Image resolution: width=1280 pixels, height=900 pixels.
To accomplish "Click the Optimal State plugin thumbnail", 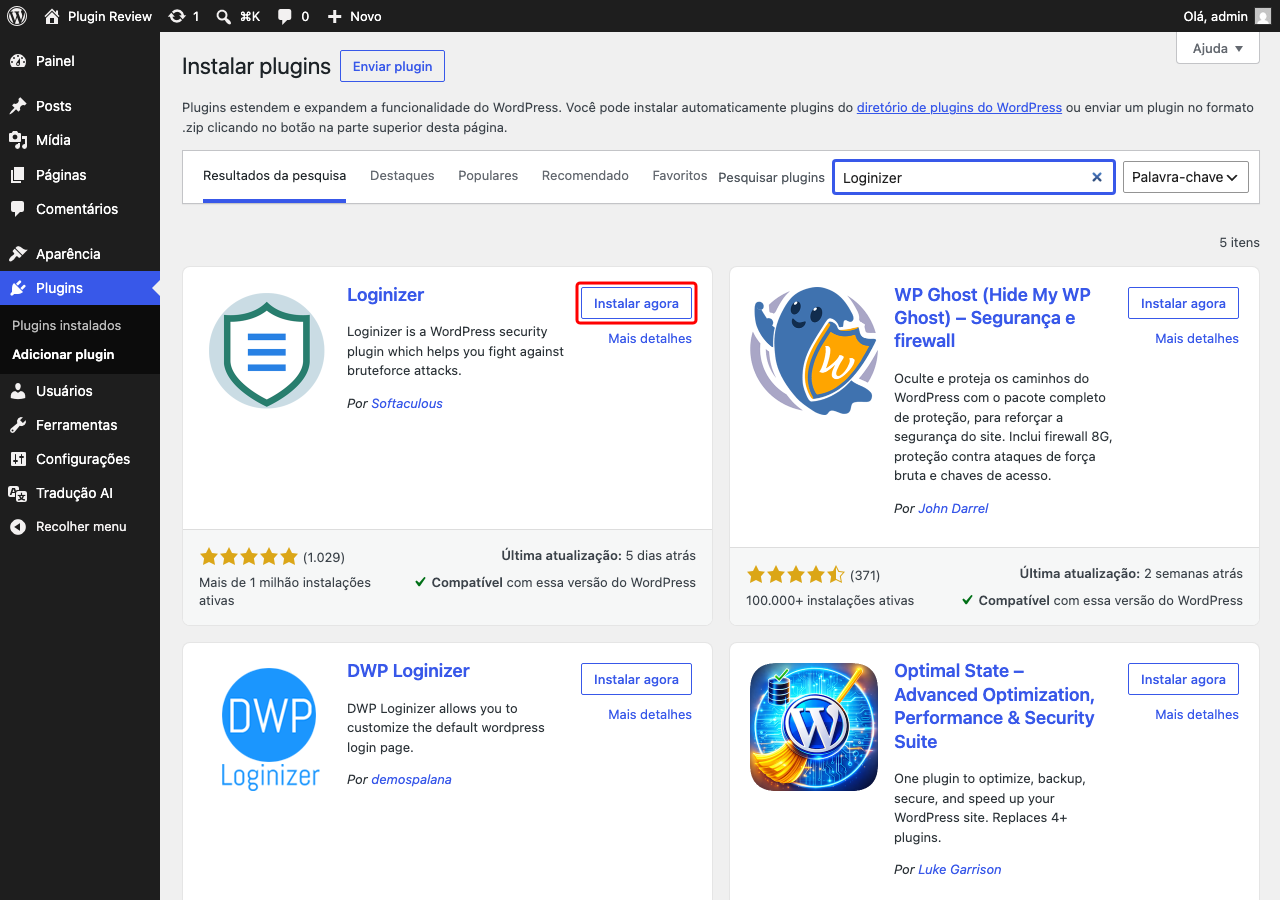I will 814,727.
